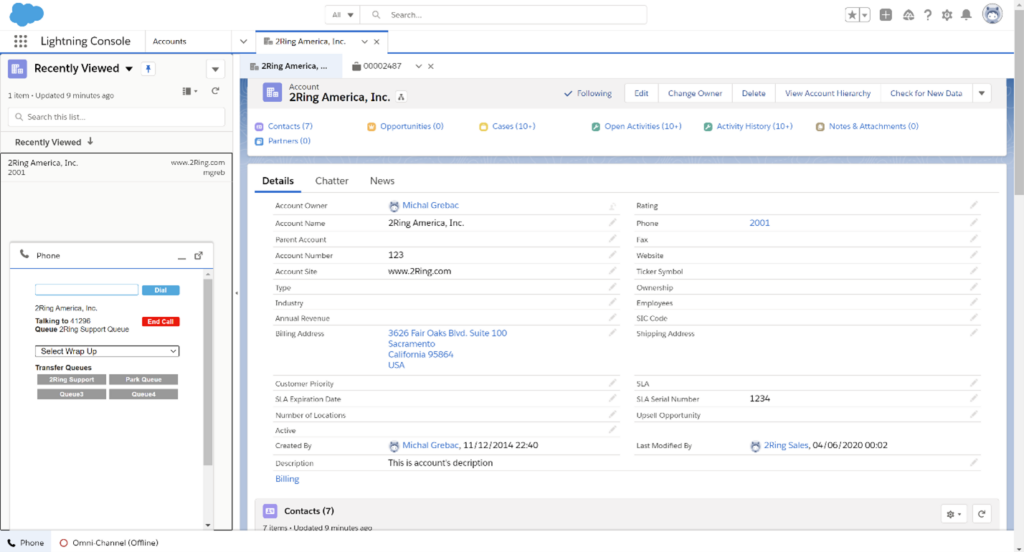Switch to the Chatter tab
Viewport: 1024px width, 552px height.
[332, 181]
